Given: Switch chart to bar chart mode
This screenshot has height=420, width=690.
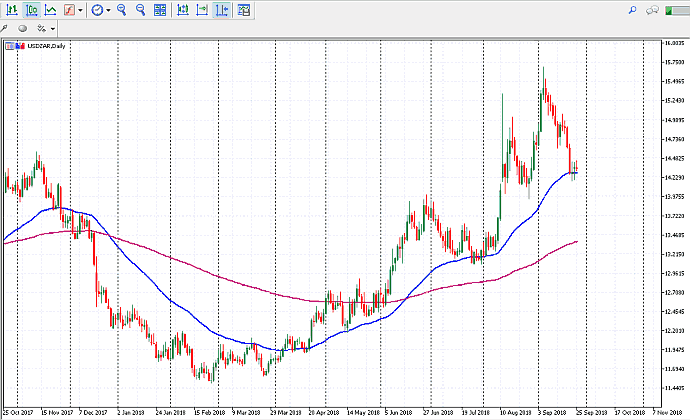Looking at the screenshot, I should click(11, 10).
